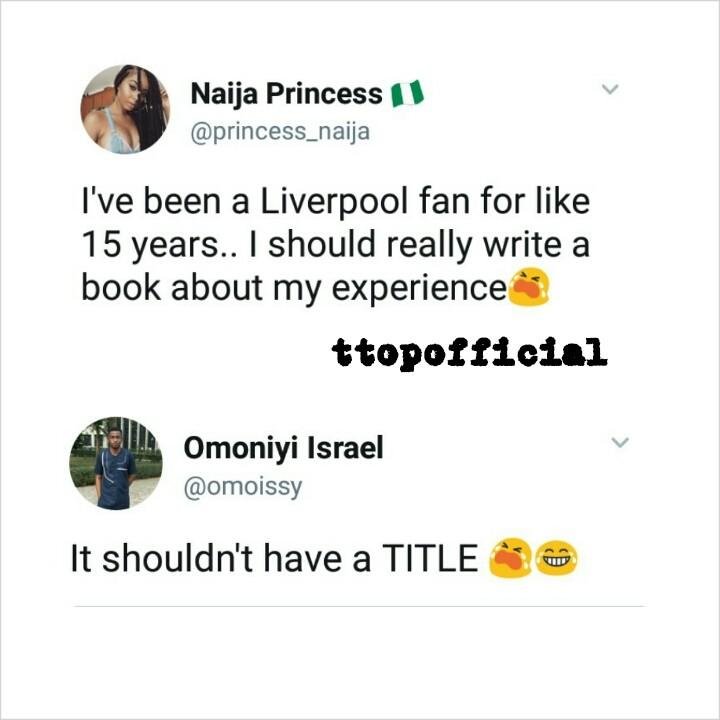
Task: Click the ttopofficial watermark text
Action: (x=469, y=354)
